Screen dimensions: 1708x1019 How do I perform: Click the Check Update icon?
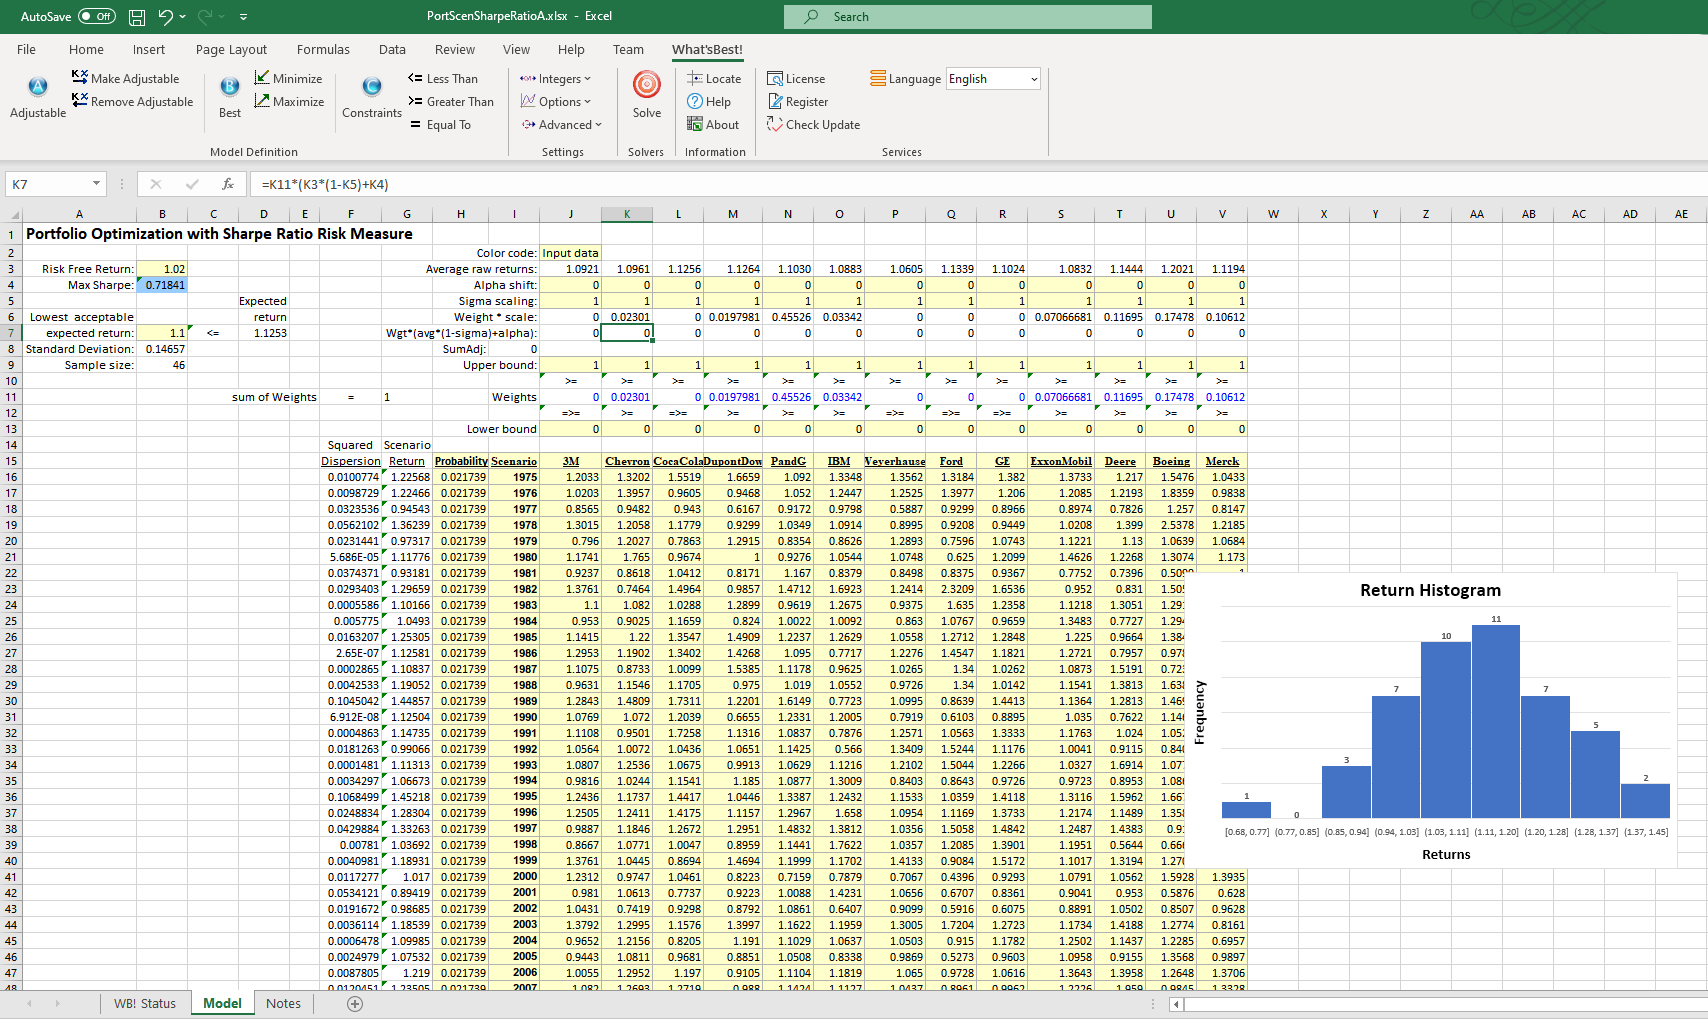point(775,125)
